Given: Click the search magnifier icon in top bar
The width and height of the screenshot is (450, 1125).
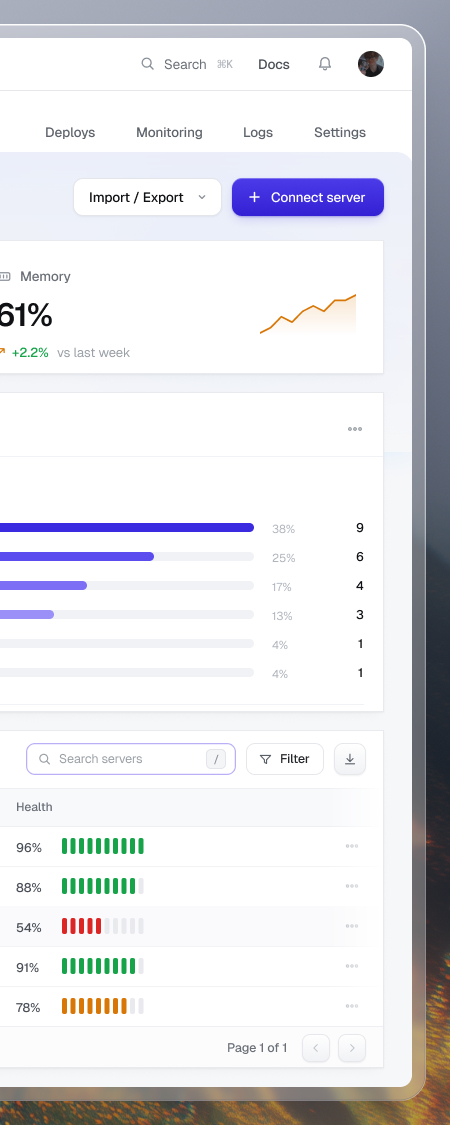Looking at the screenshot, I should coord(147,64).
